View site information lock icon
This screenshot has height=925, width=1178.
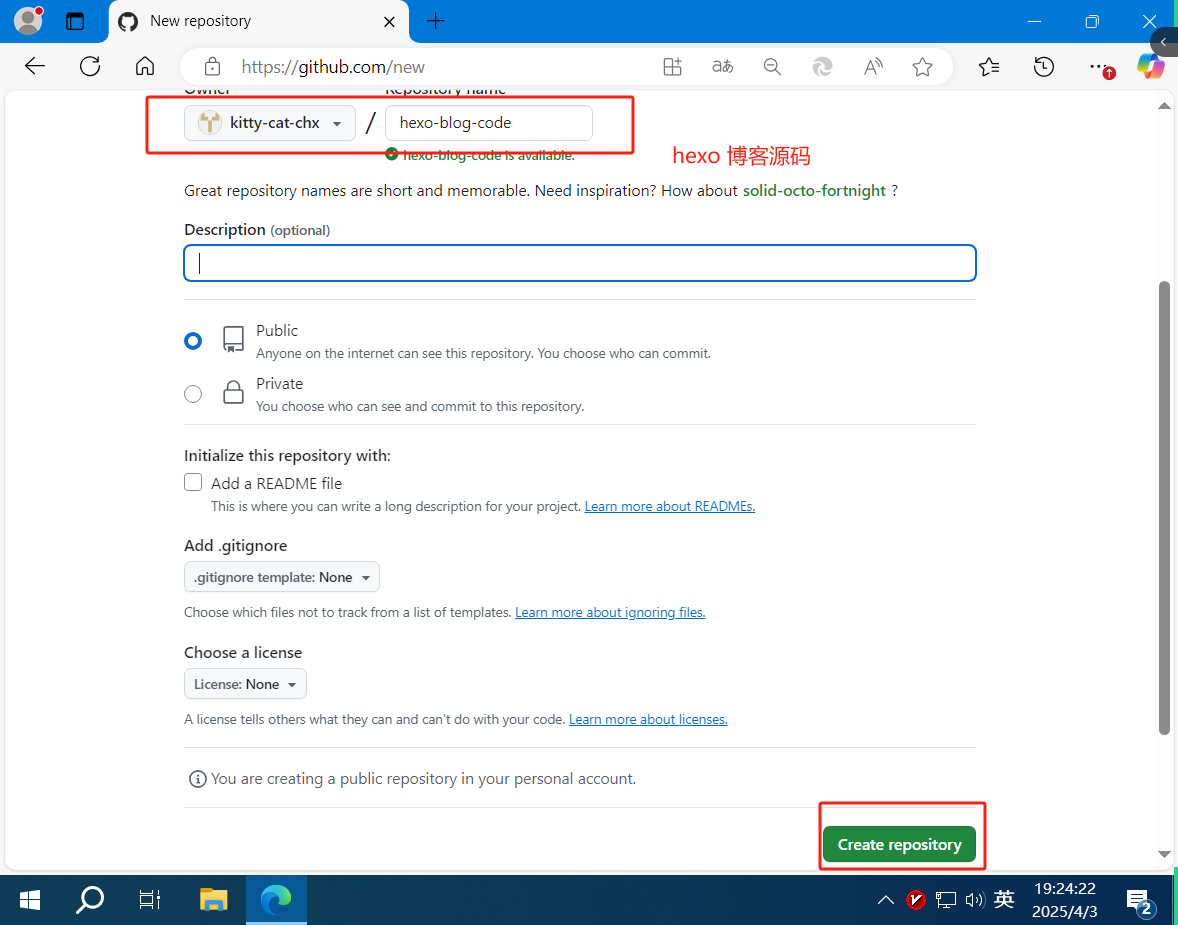pyautogui.click(x=213, y=67)
